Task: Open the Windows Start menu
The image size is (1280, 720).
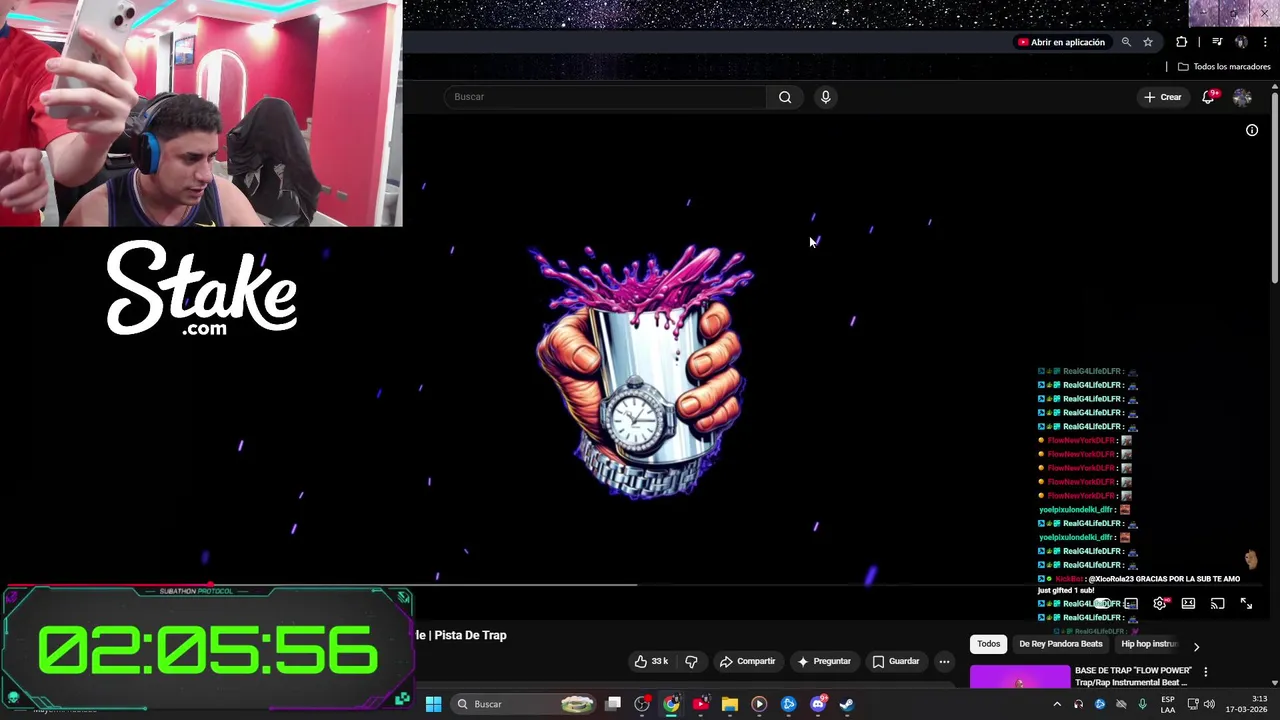Action: click(x=433, y=704)
